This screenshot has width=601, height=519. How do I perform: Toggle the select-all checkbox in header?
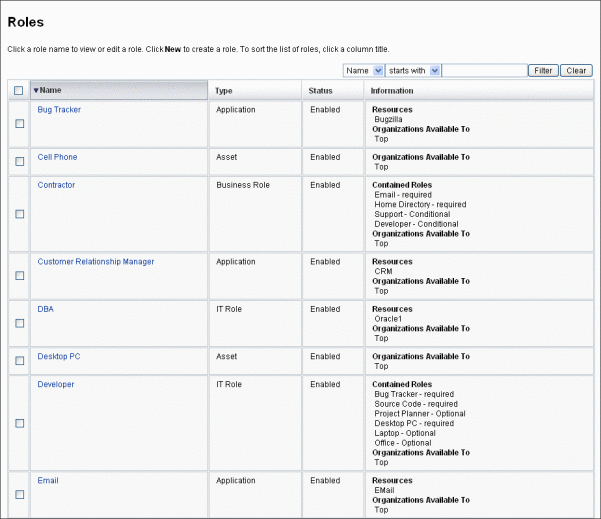pyautogui.click(x=18, y=90)
